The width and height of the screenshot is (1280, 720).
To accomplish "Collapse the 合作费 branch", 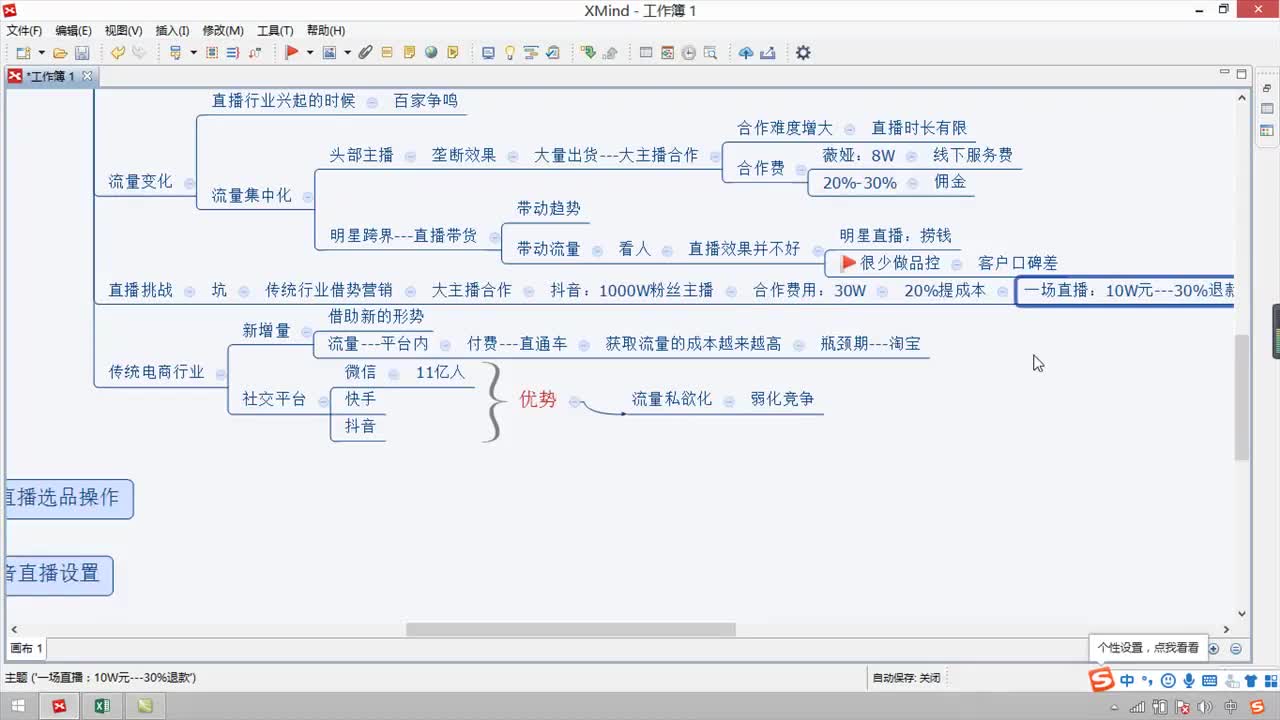I will [801, 169].
